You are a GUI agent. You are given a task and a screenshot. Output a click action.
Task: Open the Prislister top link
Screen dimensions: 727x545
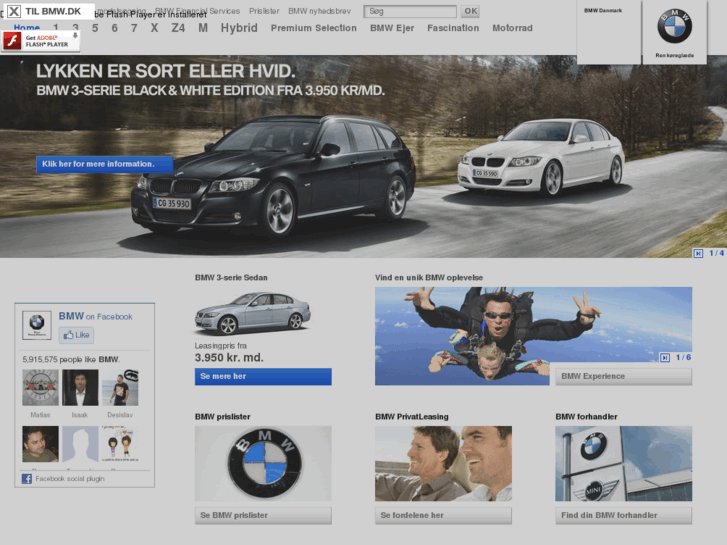(264, 11)
